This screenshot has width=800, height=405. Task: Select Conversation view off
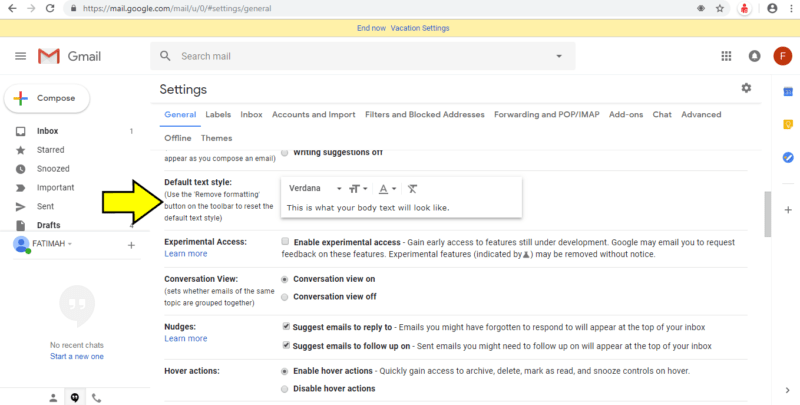pyautogui.click(x=285, y=297)
